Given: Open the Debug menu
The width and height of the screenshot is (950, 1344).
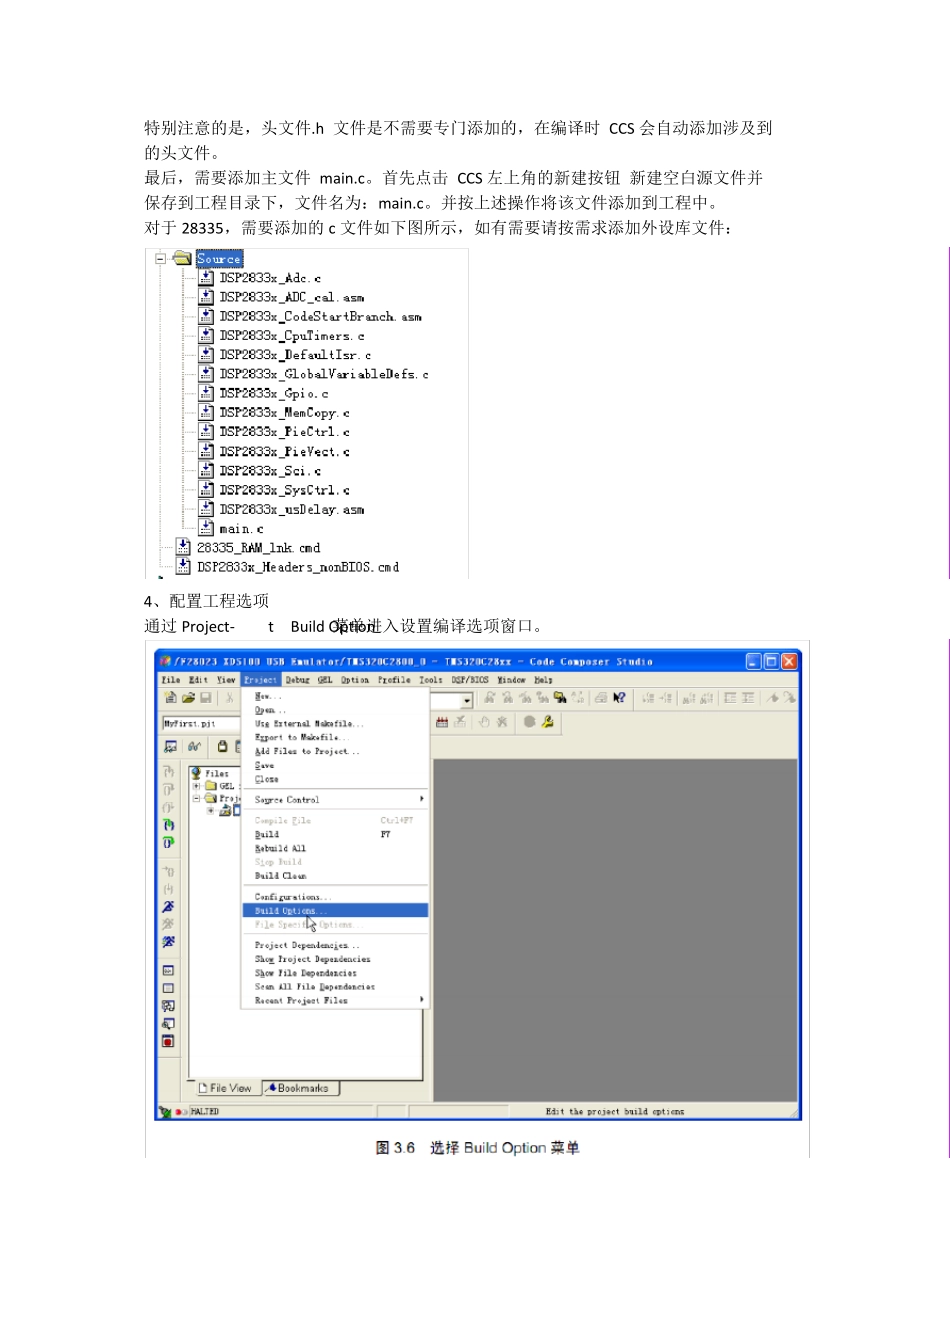Looking at the screenshot, I should (298, 680).
